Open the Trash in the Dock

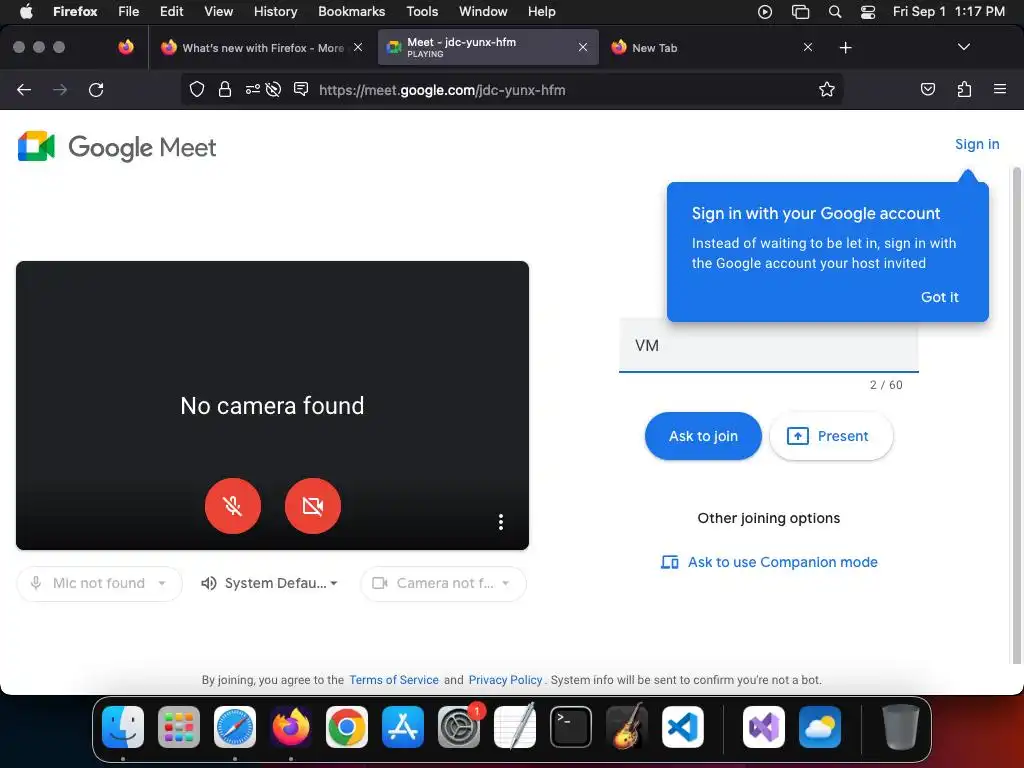[x=901, y=727]
